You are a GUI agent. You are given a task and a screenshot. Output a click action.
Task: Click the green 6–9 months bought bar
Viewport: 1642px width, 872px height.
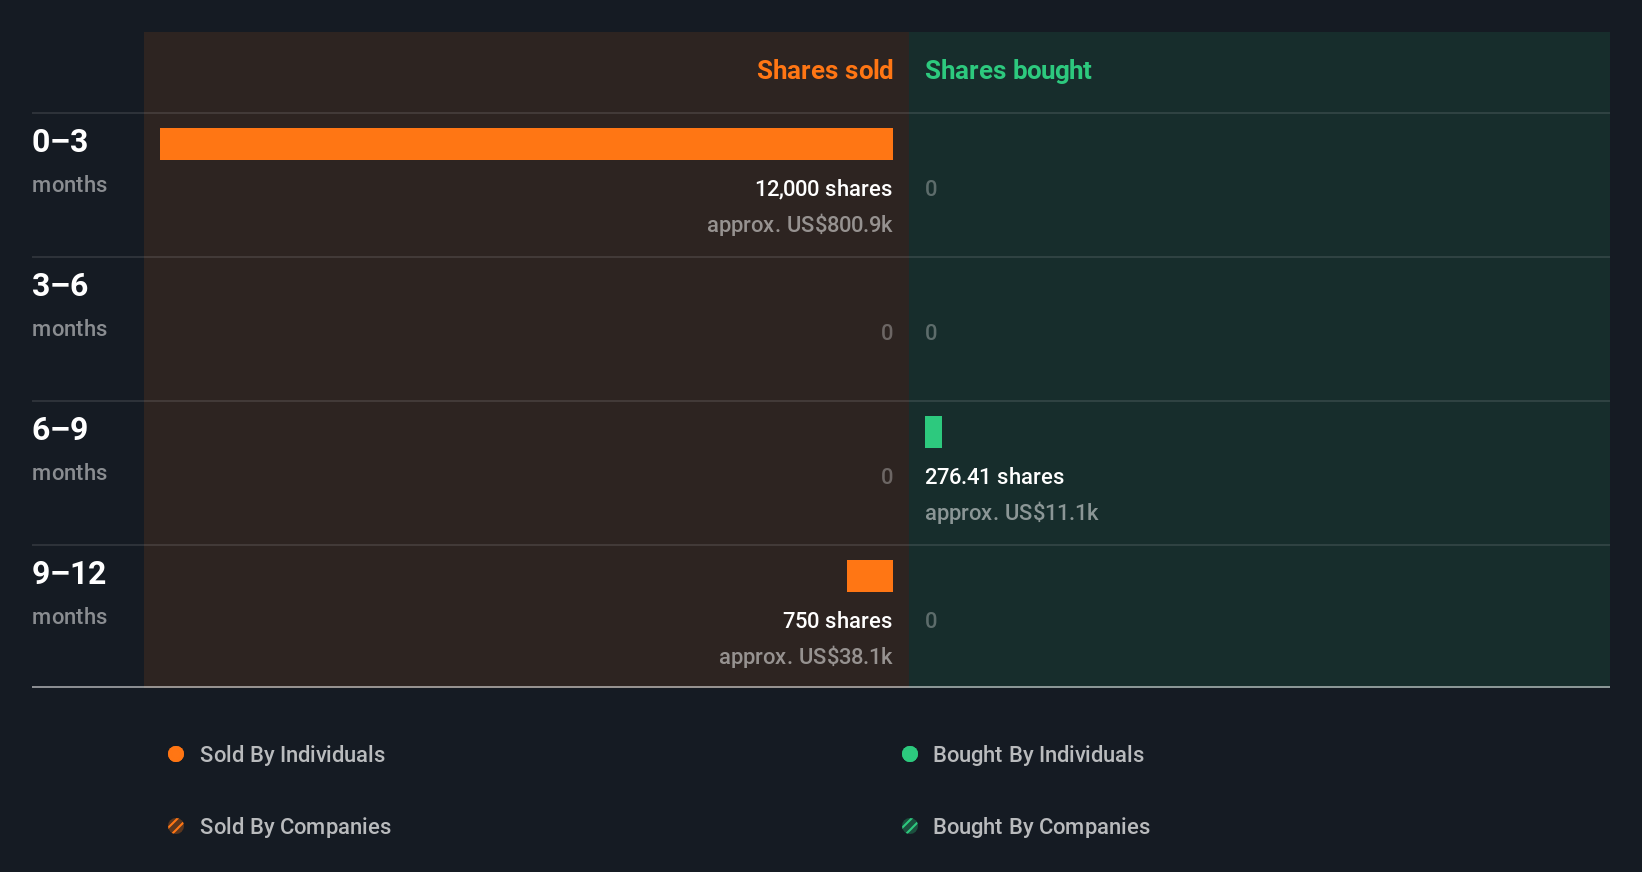(x=933, y=432)
